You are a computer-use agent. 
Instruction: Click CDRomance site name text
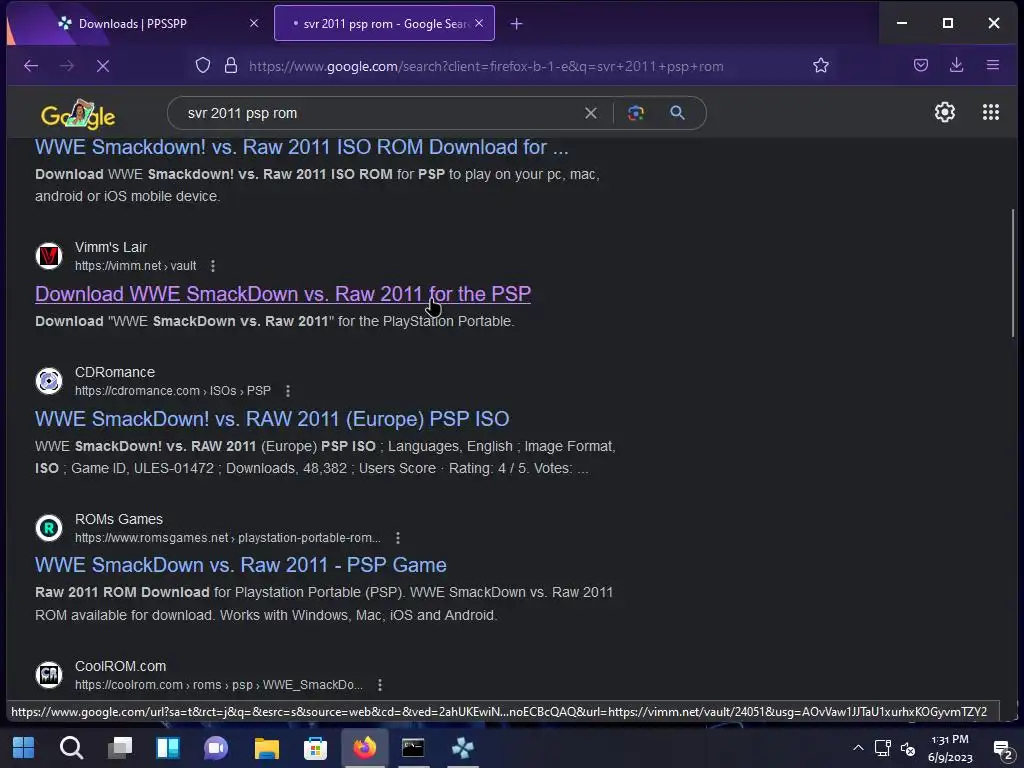pos(115,372)
